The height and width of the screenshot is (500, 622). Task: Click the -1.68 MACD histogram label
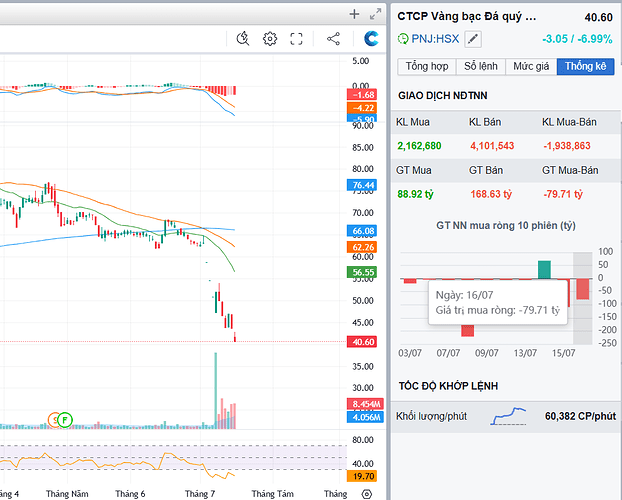click(362, 95)
